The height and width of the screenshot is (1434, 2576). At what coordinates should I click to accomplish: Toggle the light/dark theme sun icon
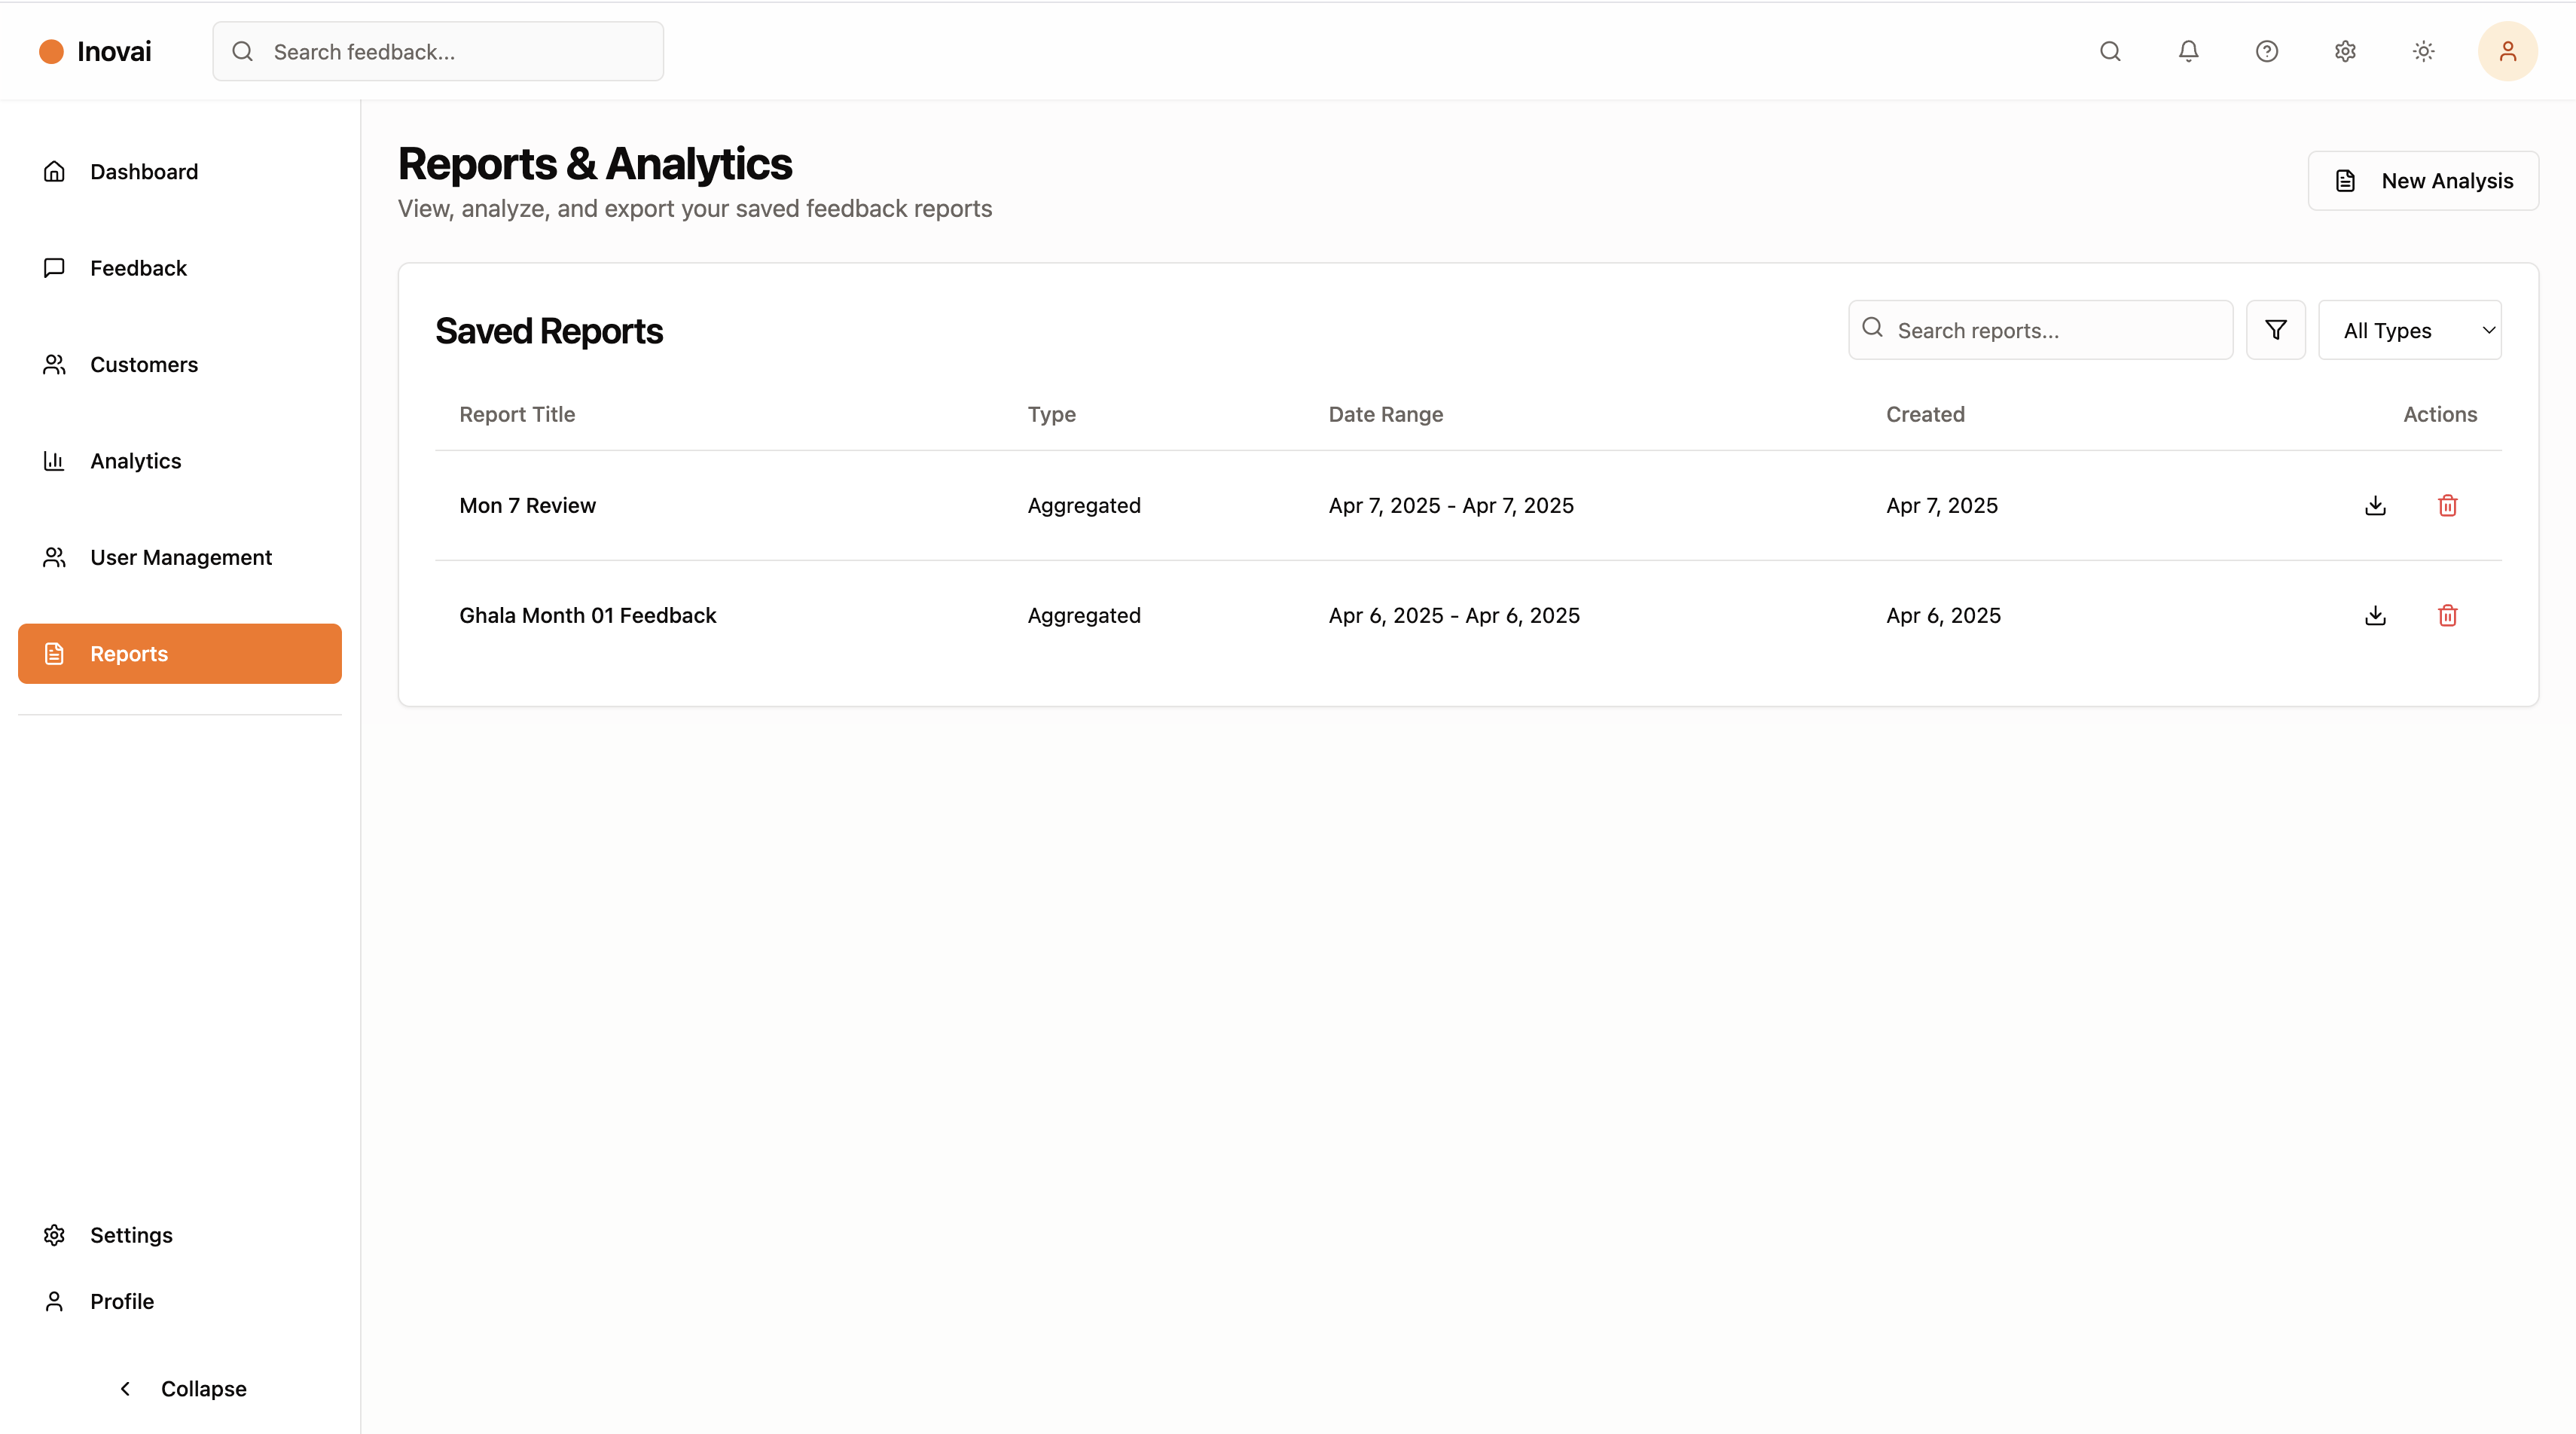click(x=2423, y=51)
